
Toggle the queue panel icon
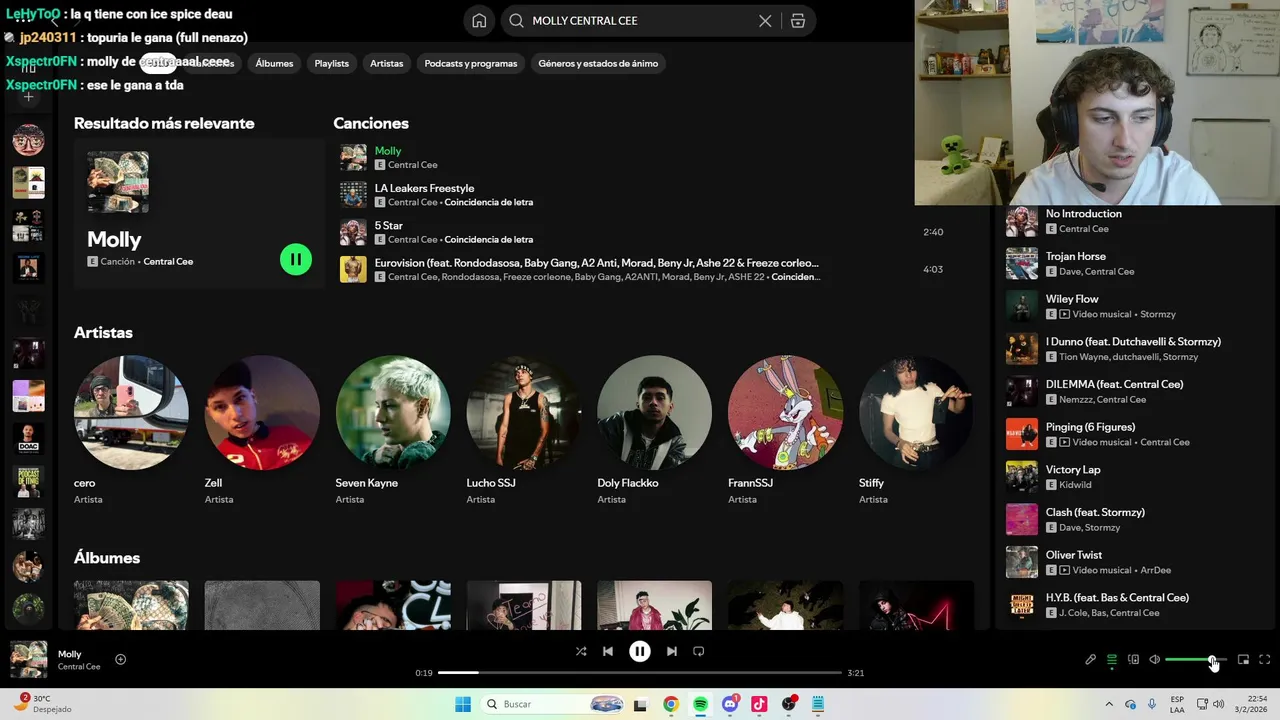[1112, 660]
